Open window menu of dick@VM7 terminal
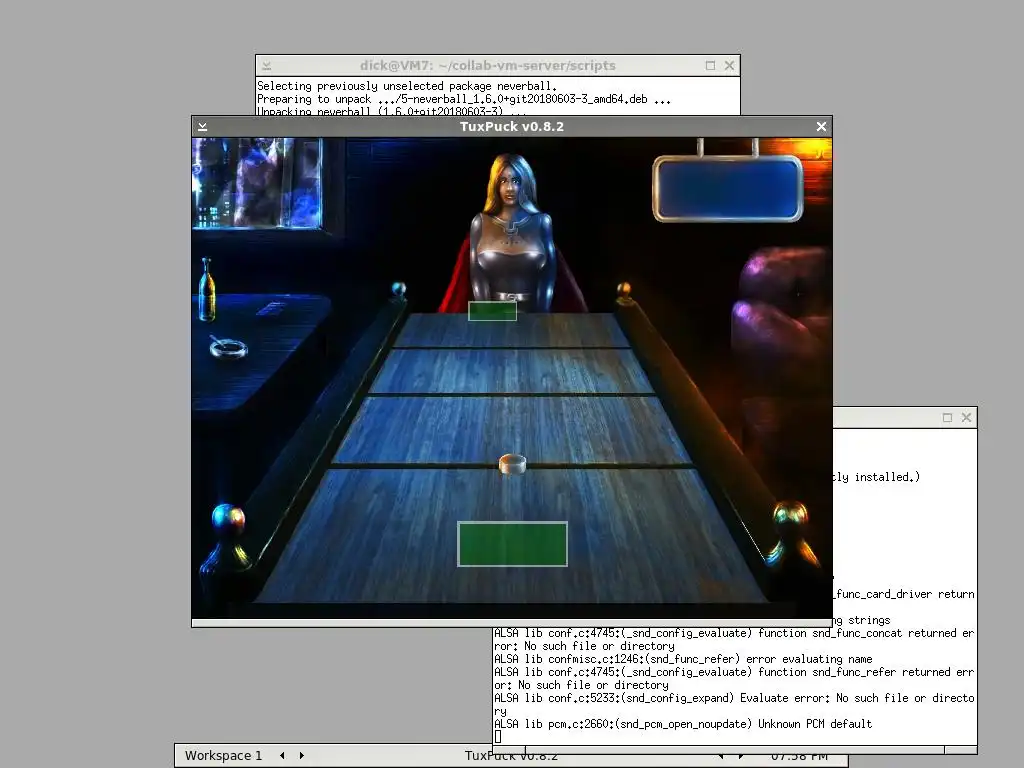 [266, 66]
